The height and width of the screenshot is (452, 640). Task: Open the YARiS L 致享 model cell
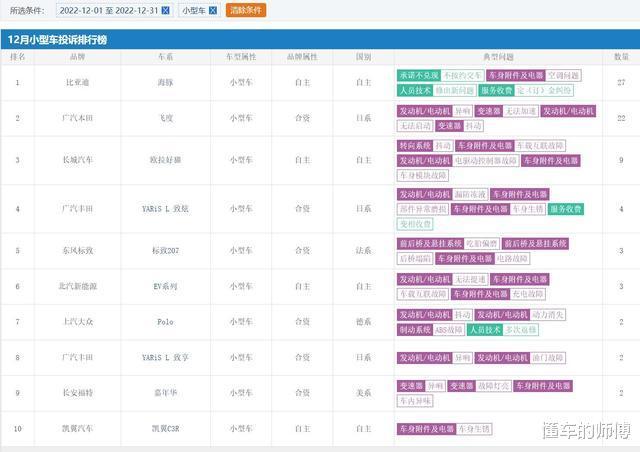click(165, 357)
